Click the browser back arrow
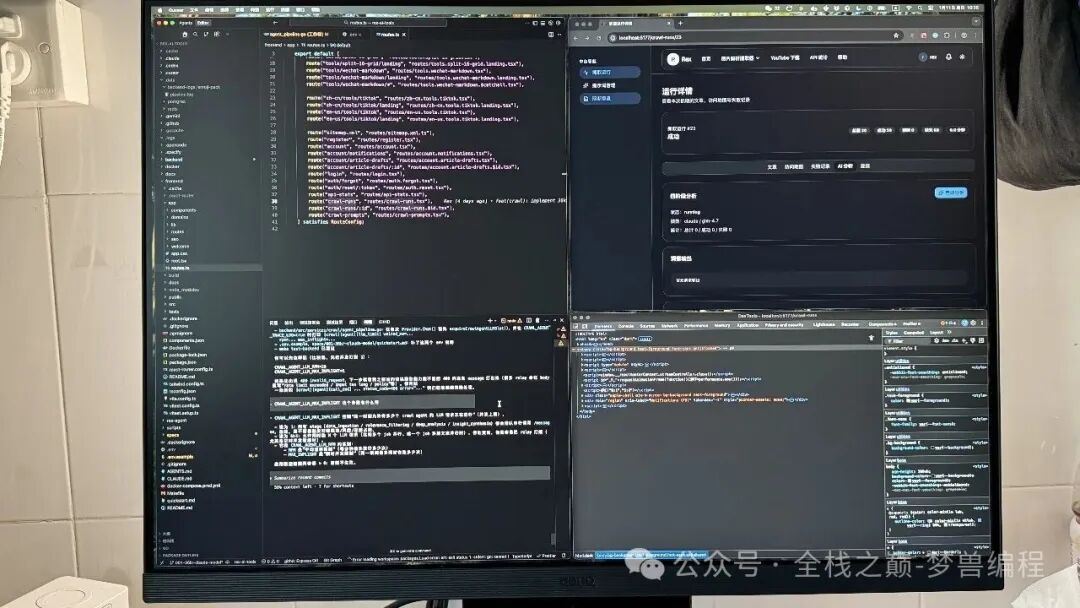Image resolution: width=1080 pixels, height=608 pixels. coord(575,38)
